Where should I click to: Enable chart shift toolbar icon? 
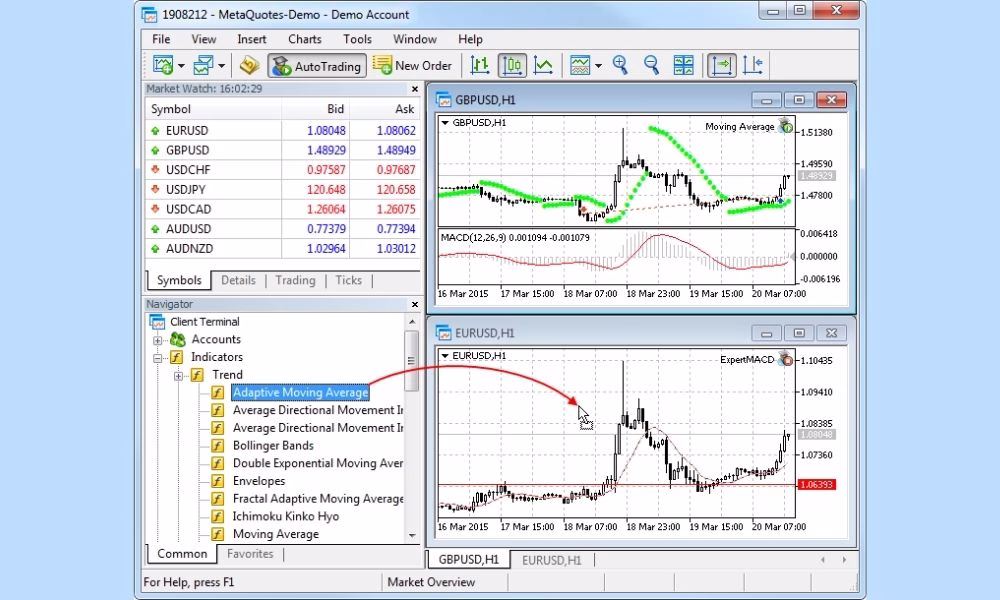[x=752, y=66]
